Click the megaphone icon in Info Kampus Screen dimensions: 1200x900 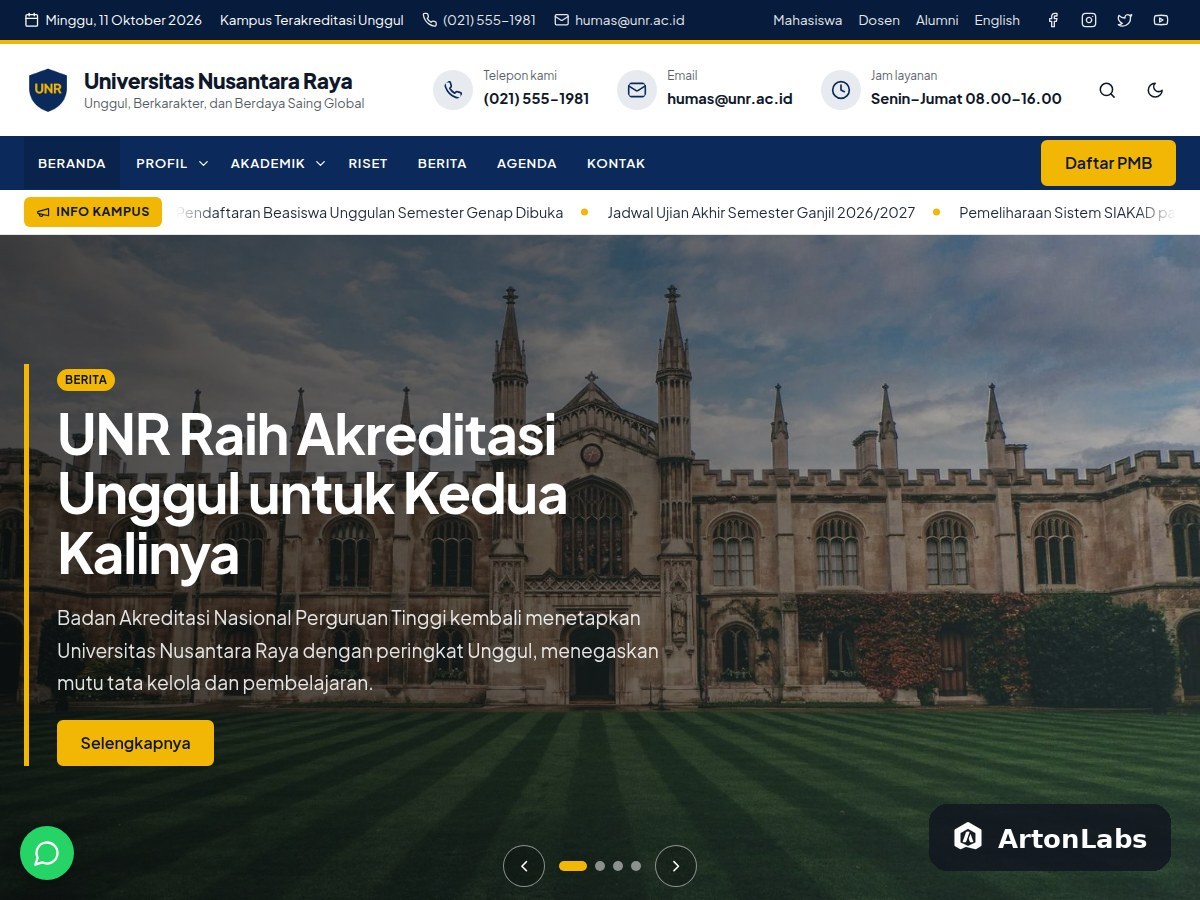coord(43,212)
